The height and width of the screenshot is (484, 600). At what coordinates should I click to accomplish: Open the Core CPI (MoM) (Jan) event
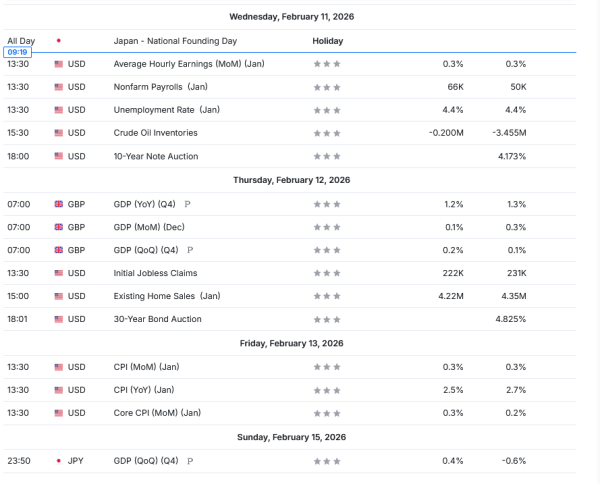[x=158, y=413]
